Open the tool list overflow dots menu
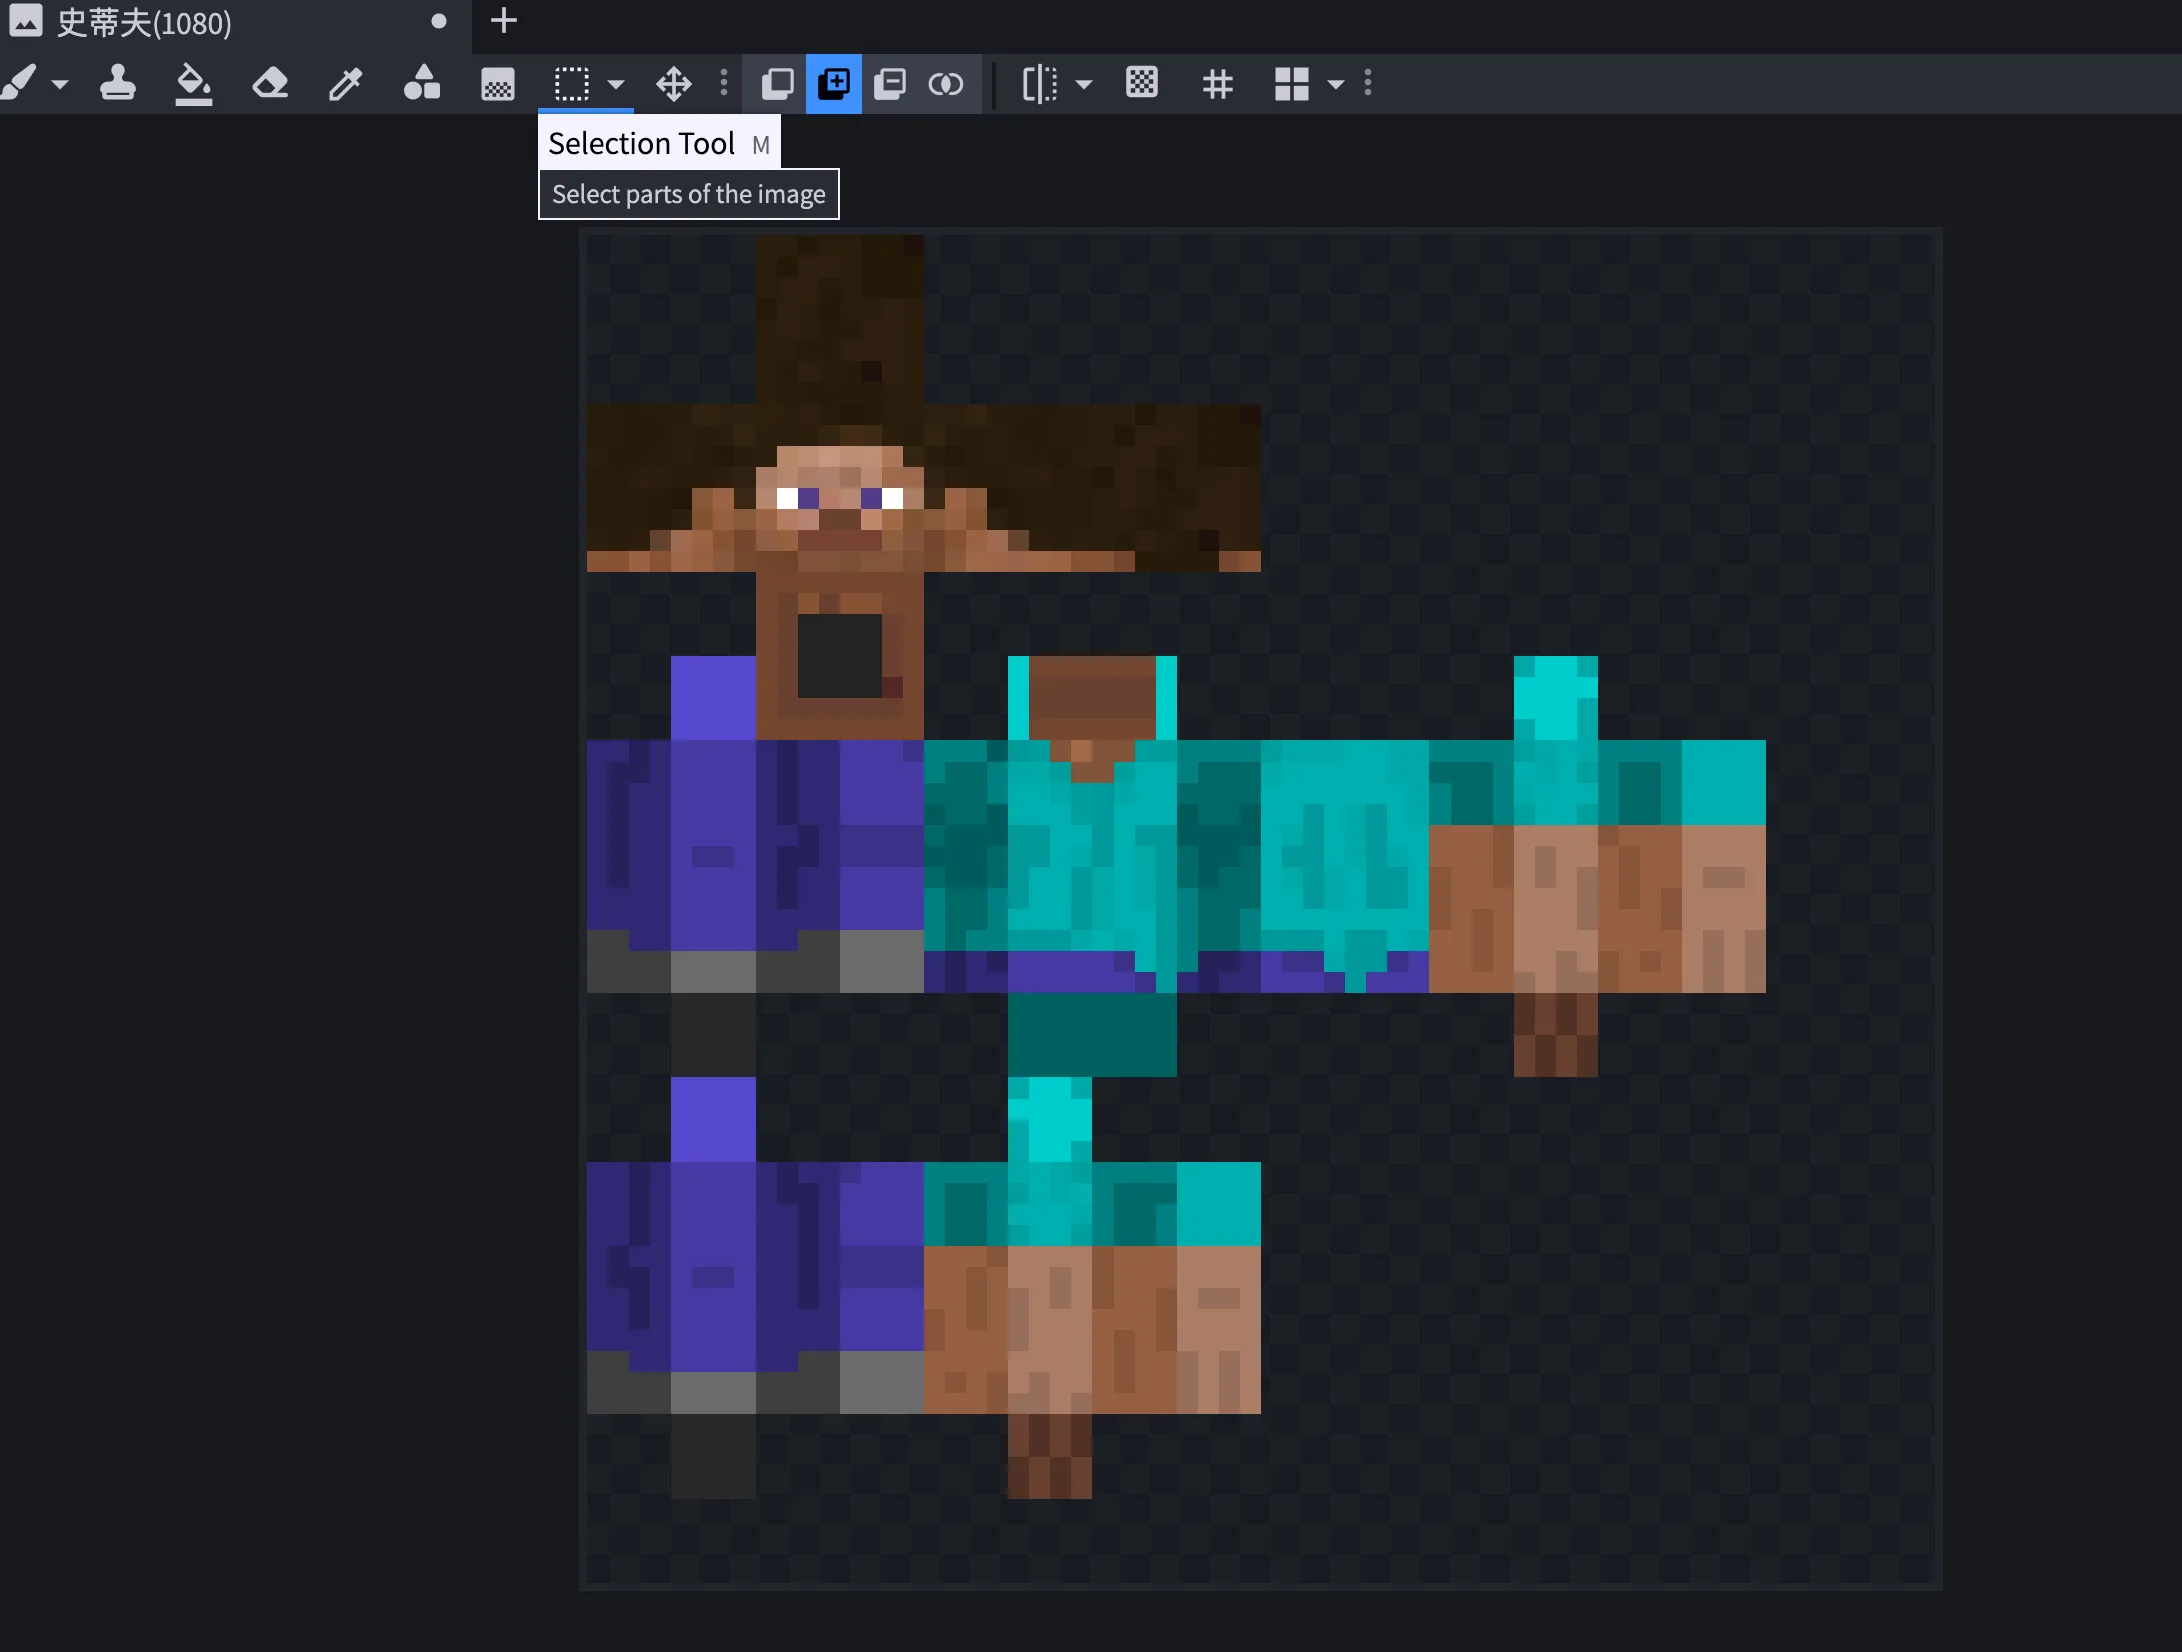Image resolution: width=2182 pixels, height=1652 pixels. click(724, 83)
